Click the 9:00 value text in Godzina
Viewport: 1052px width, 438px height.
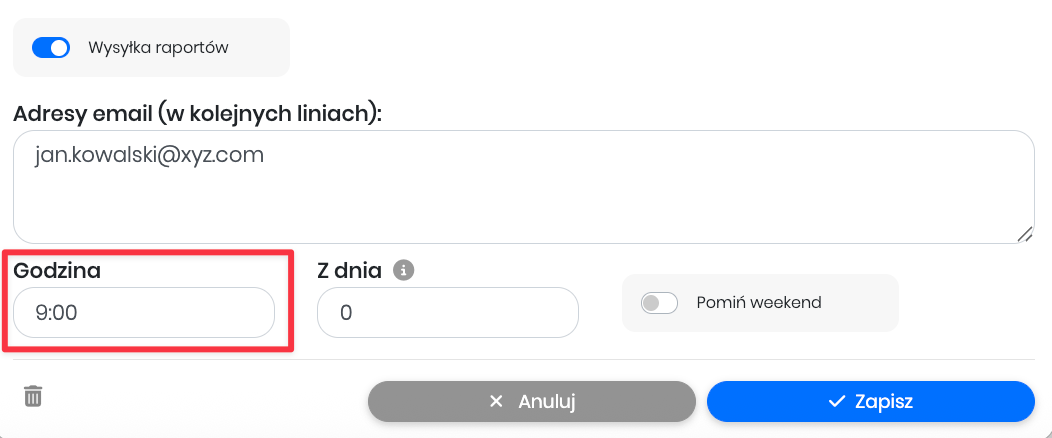click(56, 313)
